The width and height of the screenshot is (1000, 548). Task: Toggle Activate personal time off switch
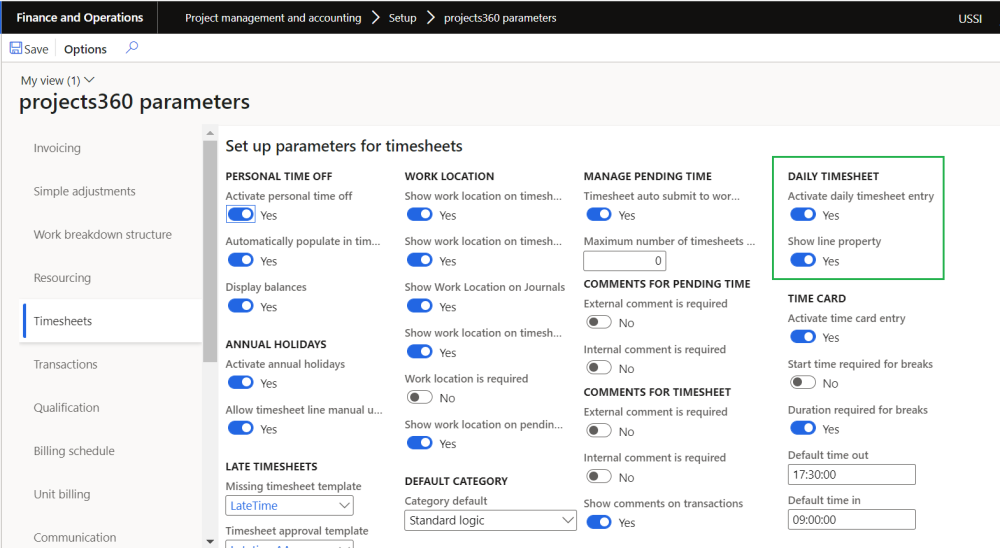[x=241, y=214]
